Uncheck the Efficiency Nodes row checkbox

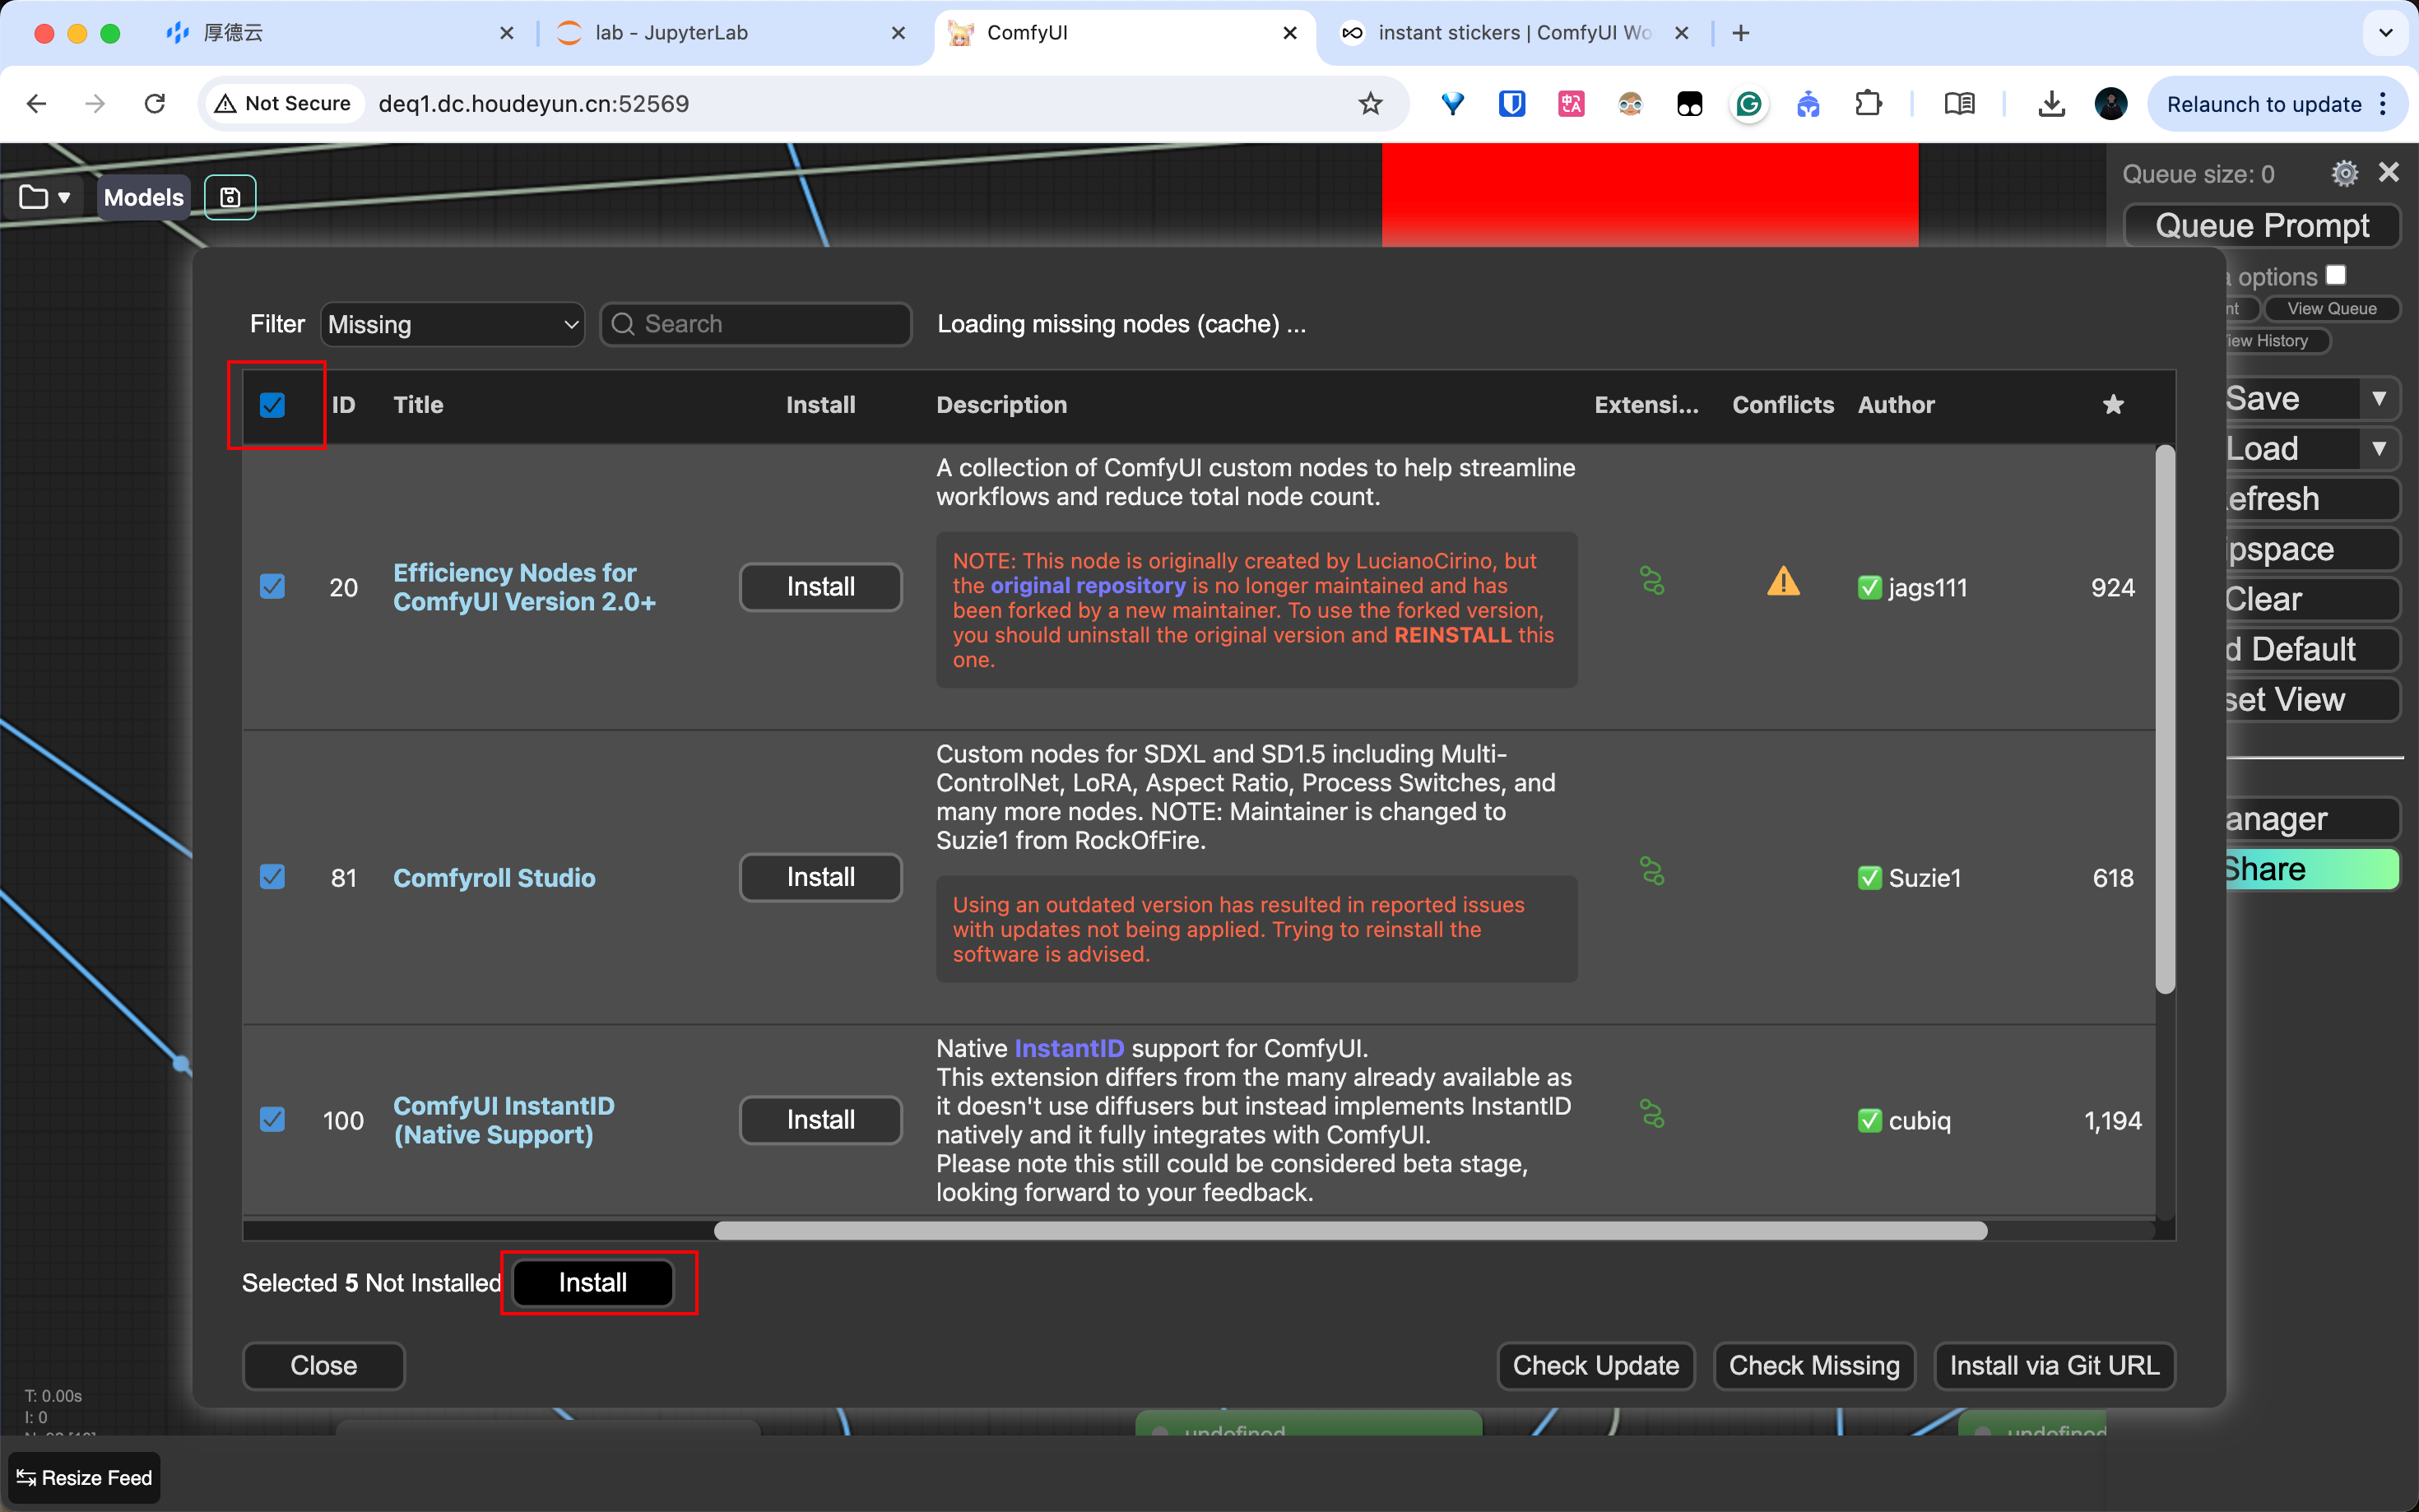(272, 586)
